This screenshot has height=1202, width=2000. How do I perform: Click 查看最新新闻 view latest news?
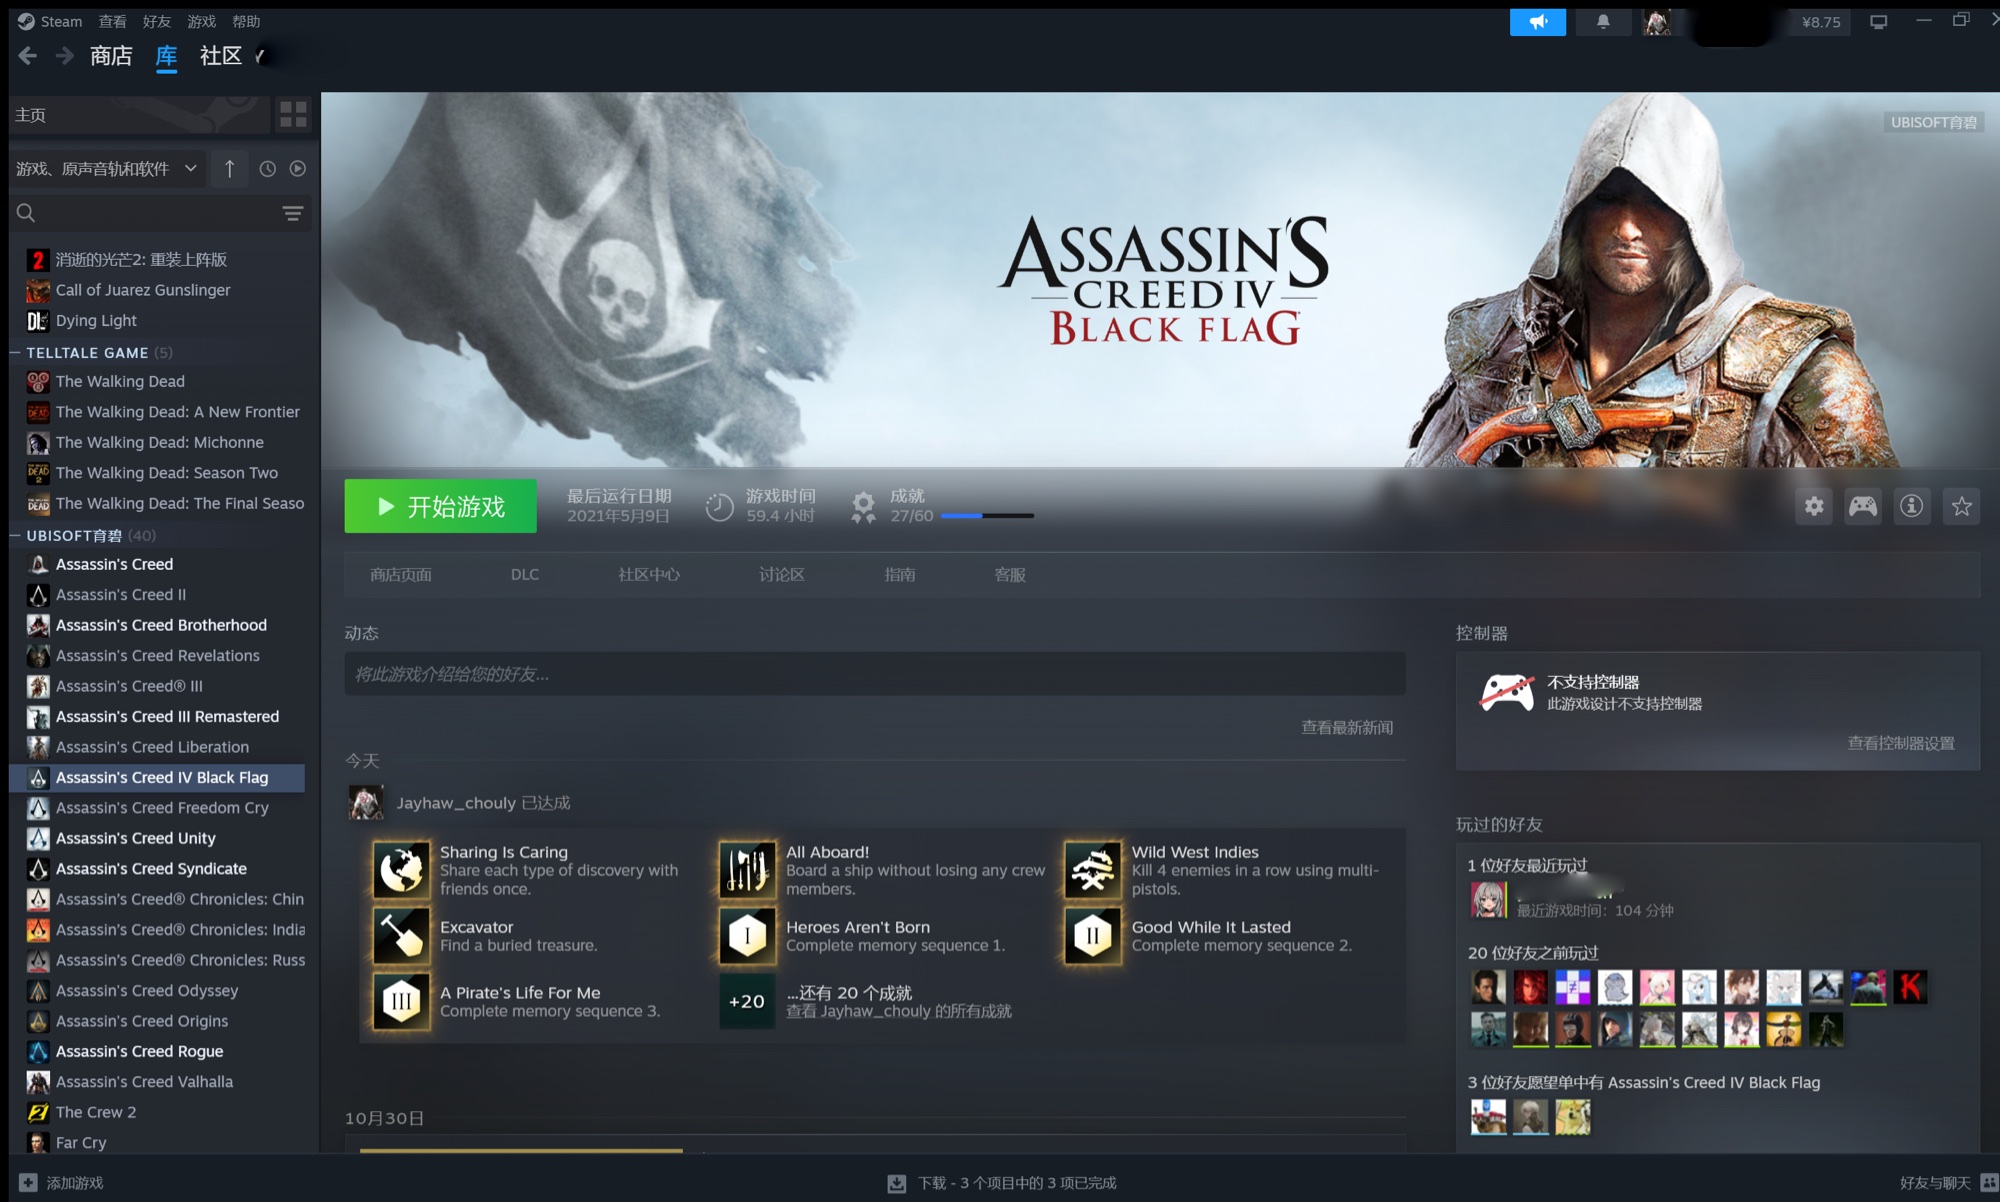tap(1347, 727)
